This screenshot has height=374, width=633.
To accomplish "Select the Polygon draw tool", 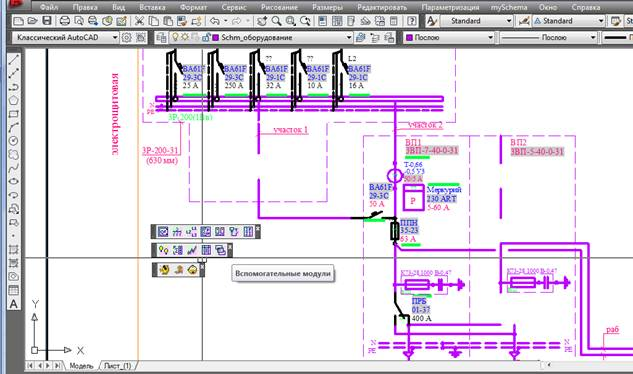I will (x=14, y=101).
